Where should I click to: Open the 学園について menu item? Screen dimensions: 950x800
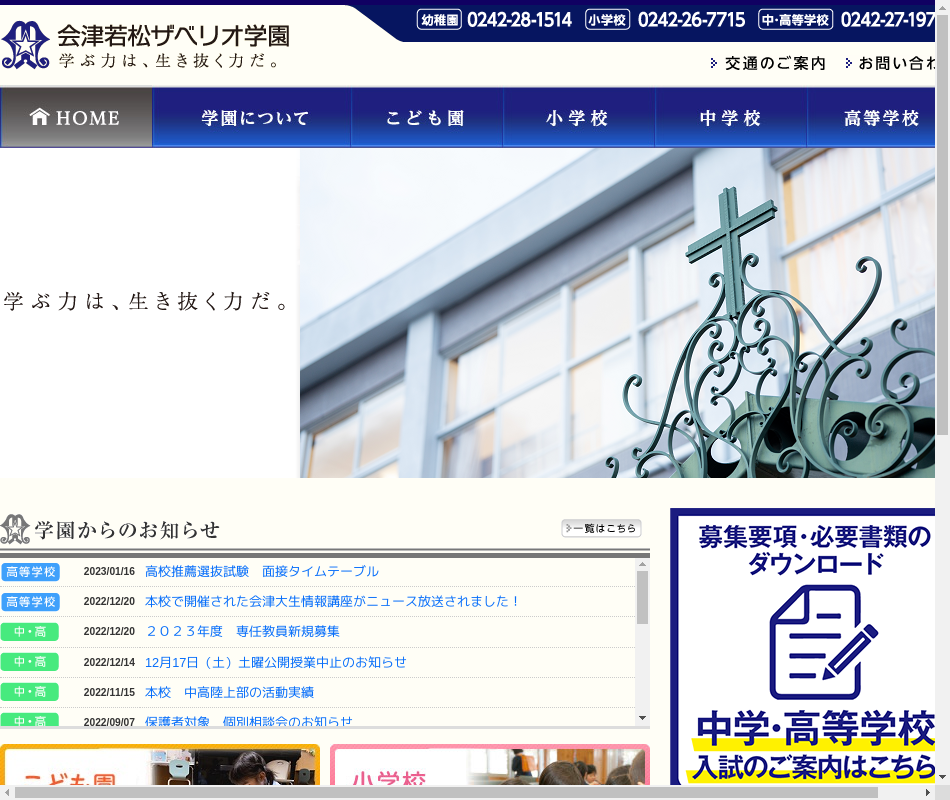pos(255,118)
